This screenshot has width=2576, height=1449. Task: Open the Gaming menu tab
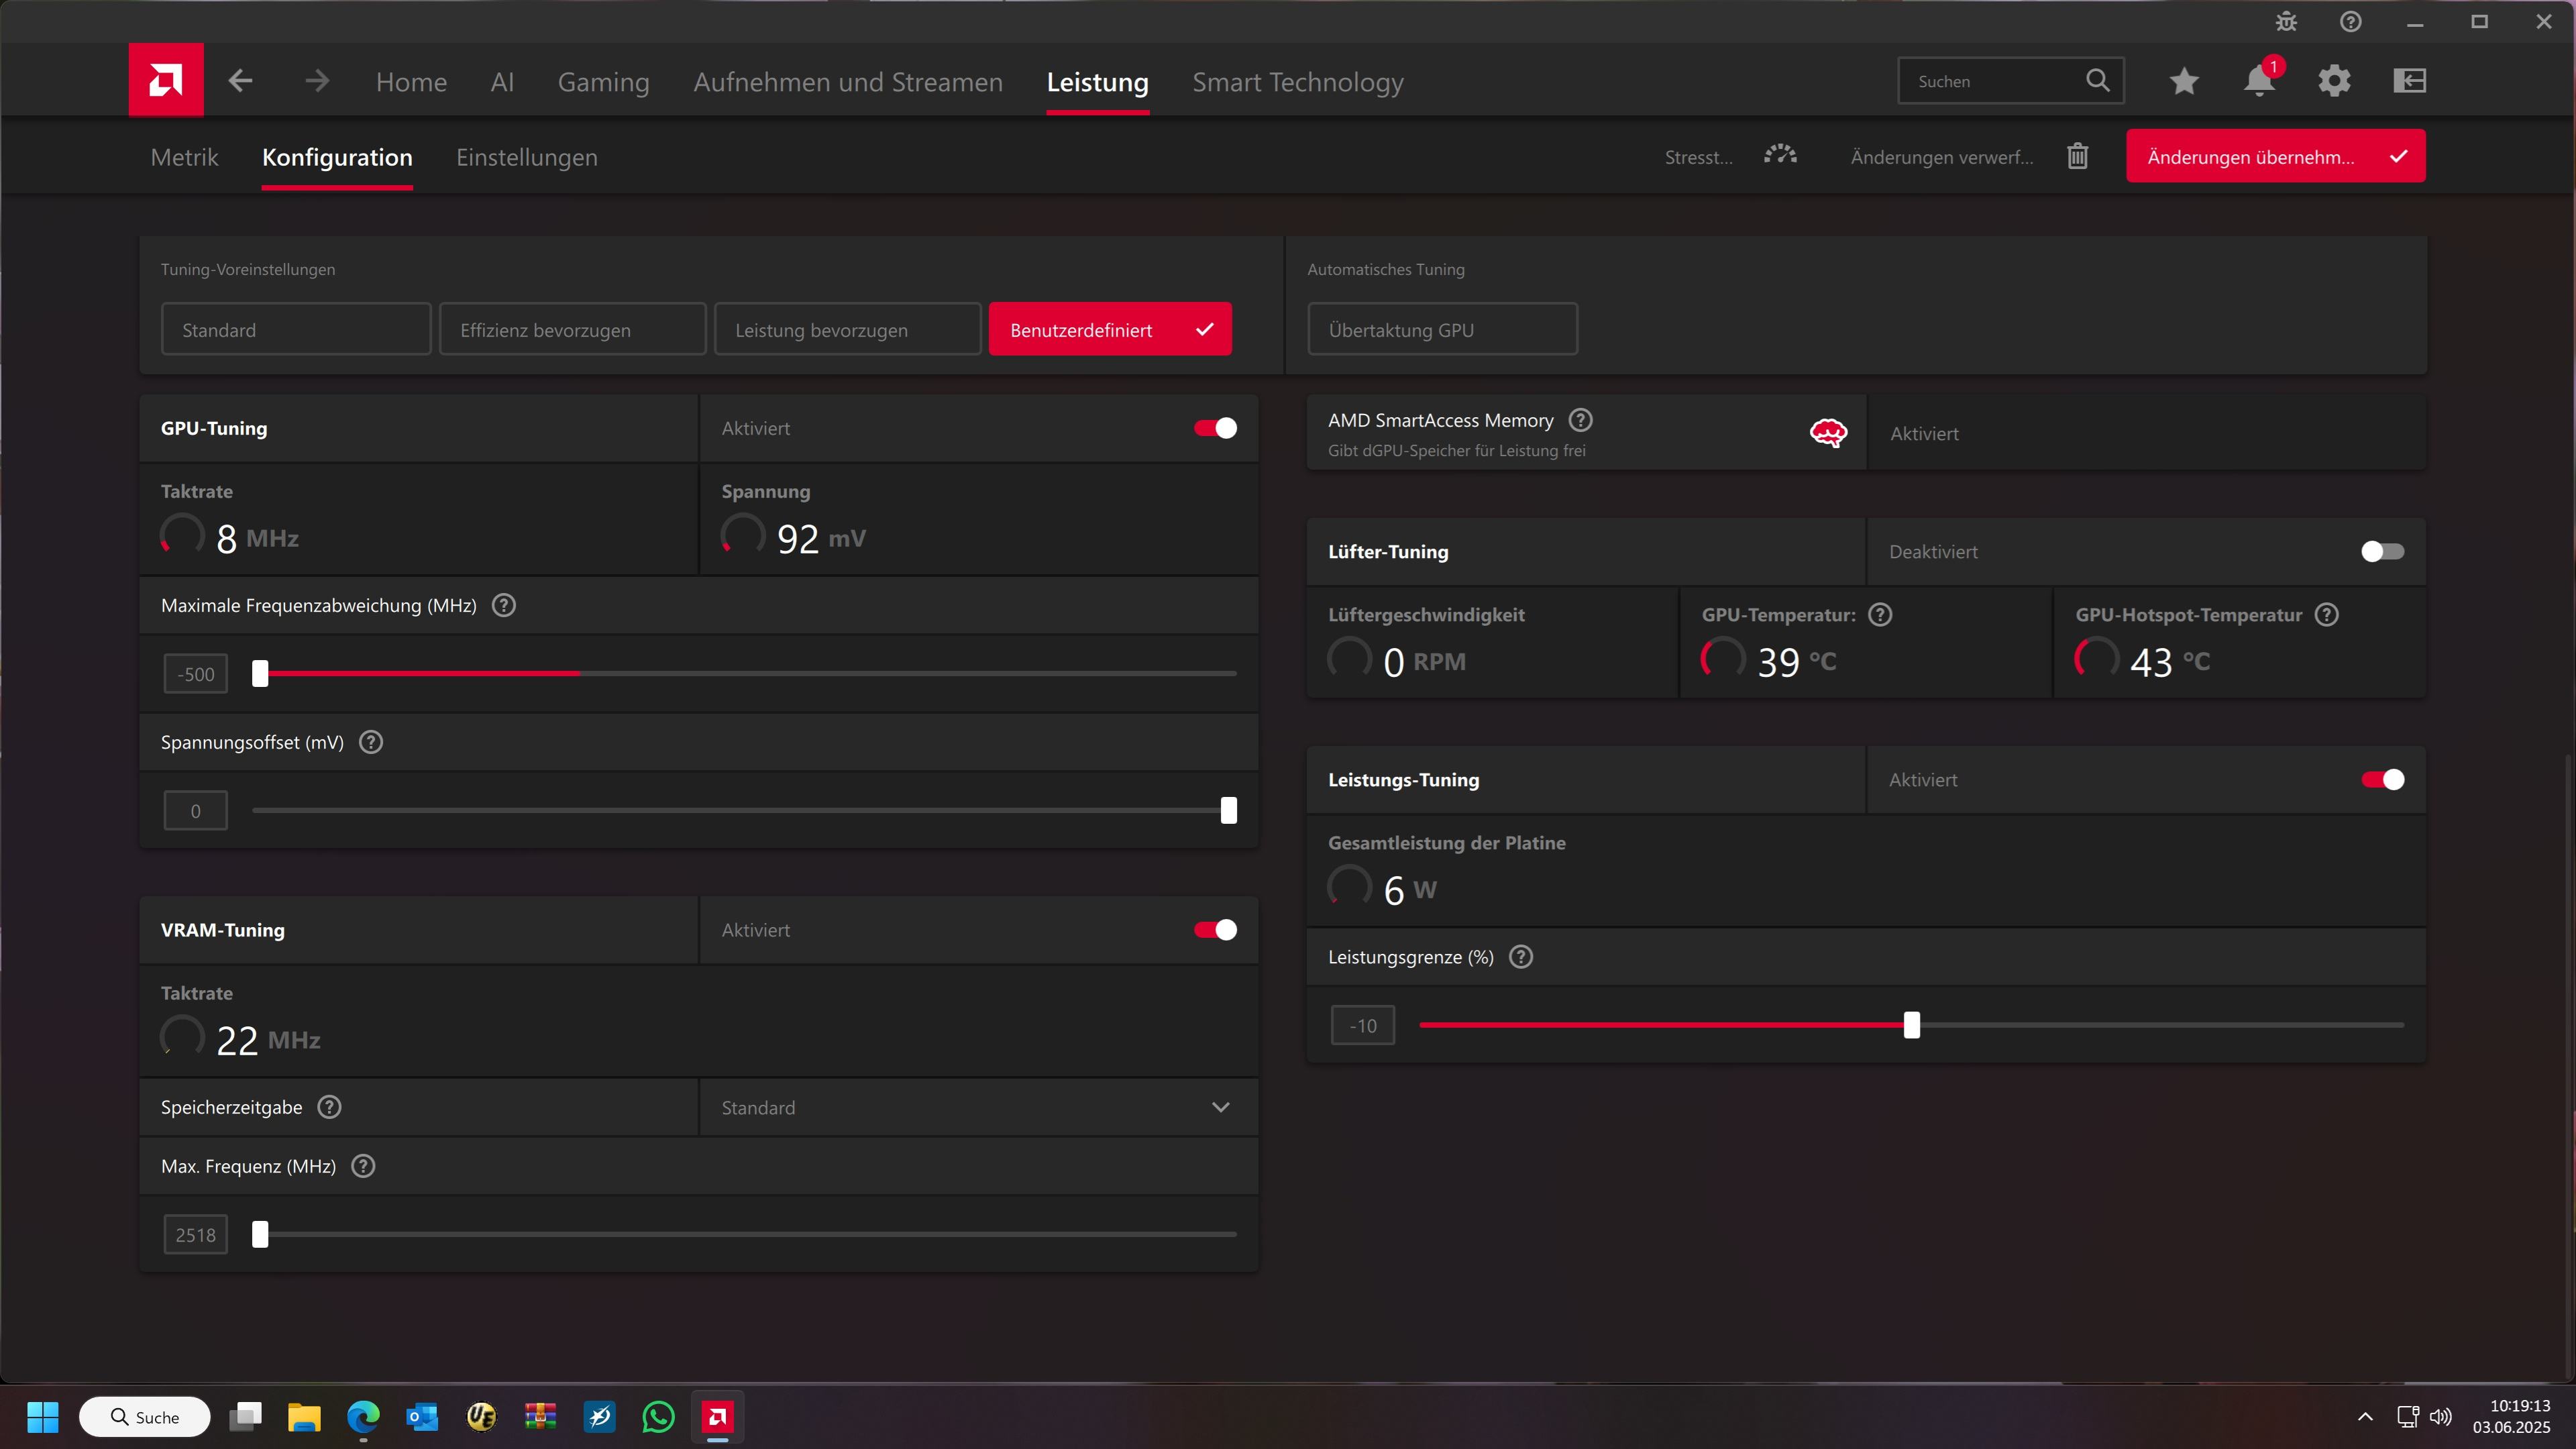(x=603, y=82)
